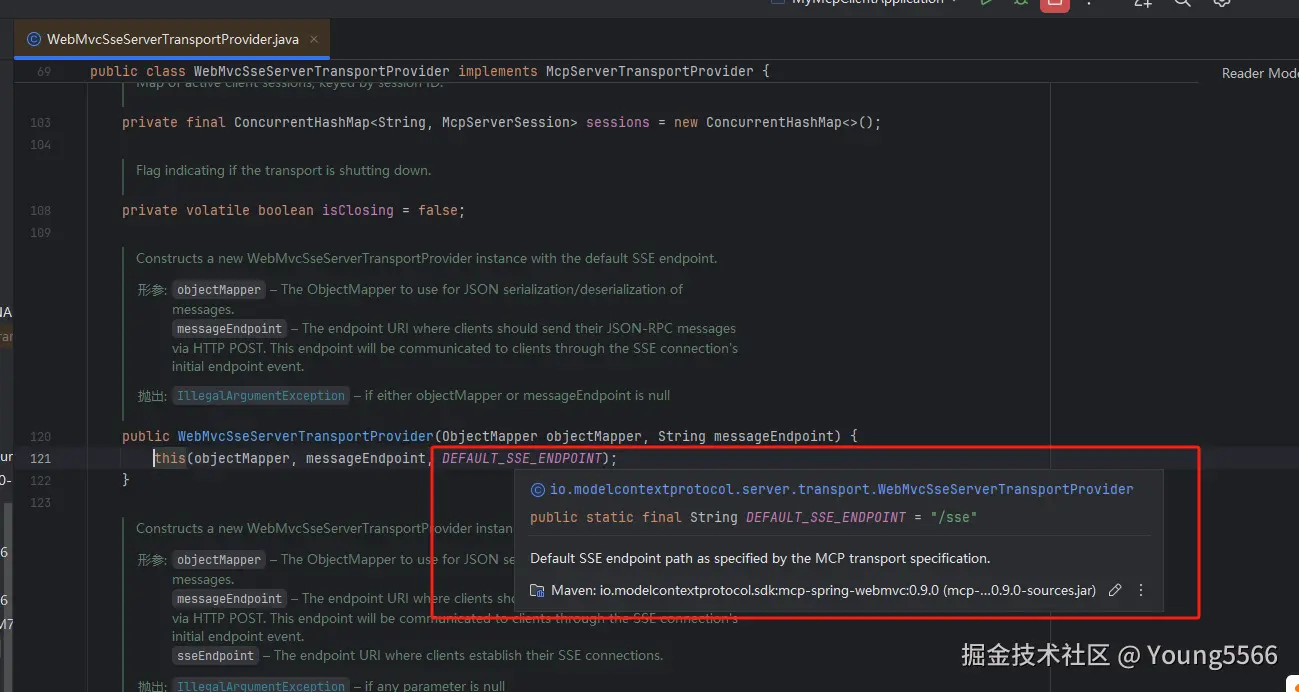Click the pencil edit-source icon in popup
The width and height of the screenshot is (1299, 692).
[1115, 591]
